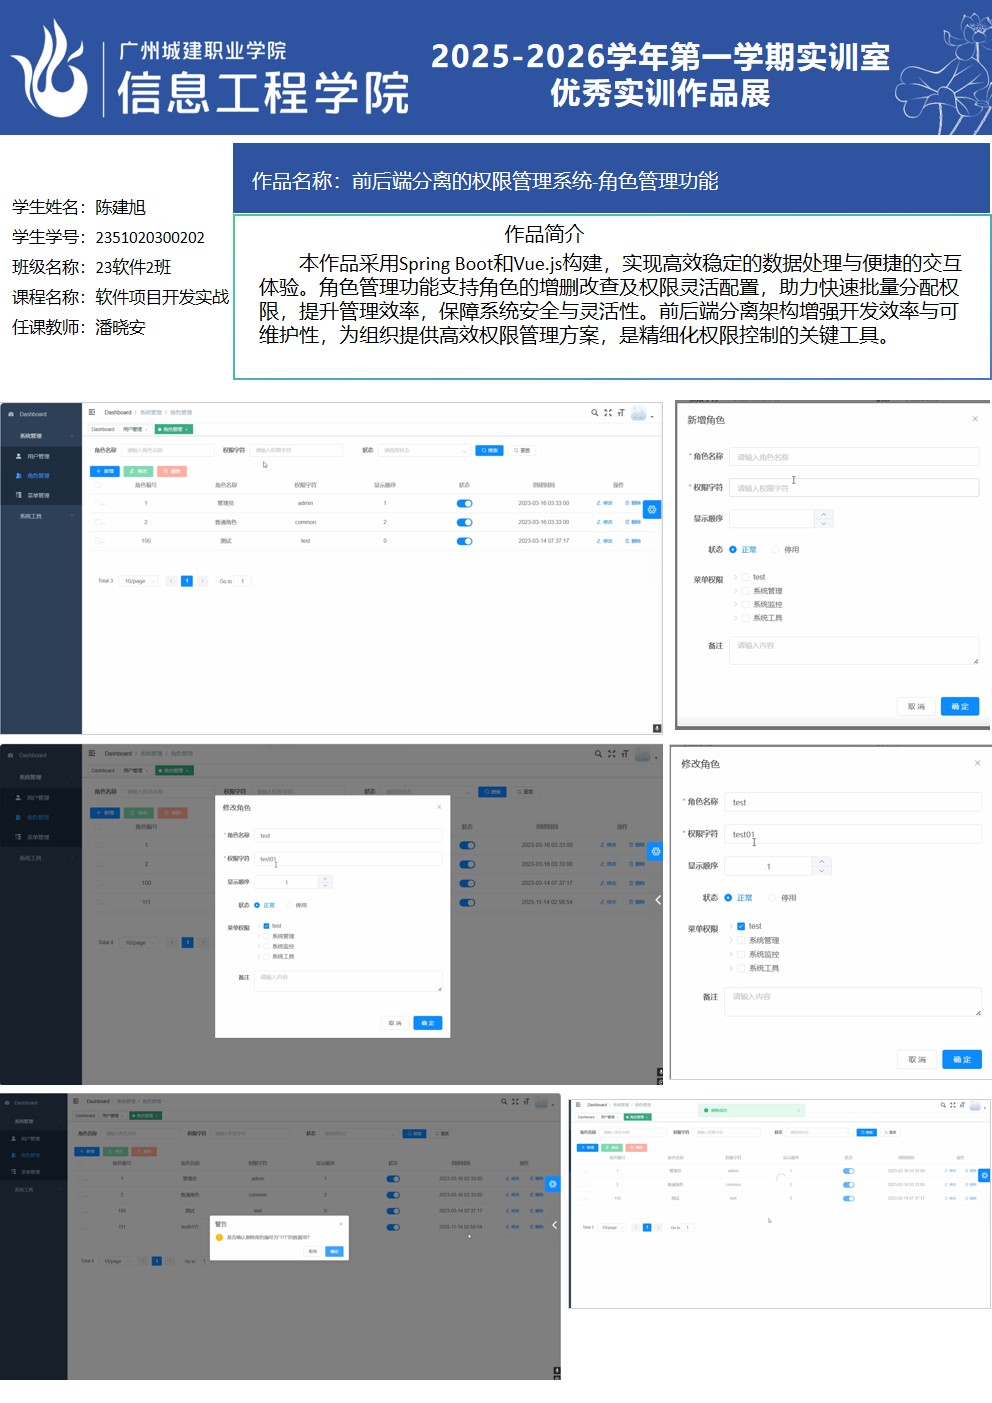Screen dimensions: 992x1403
Task: Click the X icon on the 警告 dialog
Action: click(x=341, y=1223)
